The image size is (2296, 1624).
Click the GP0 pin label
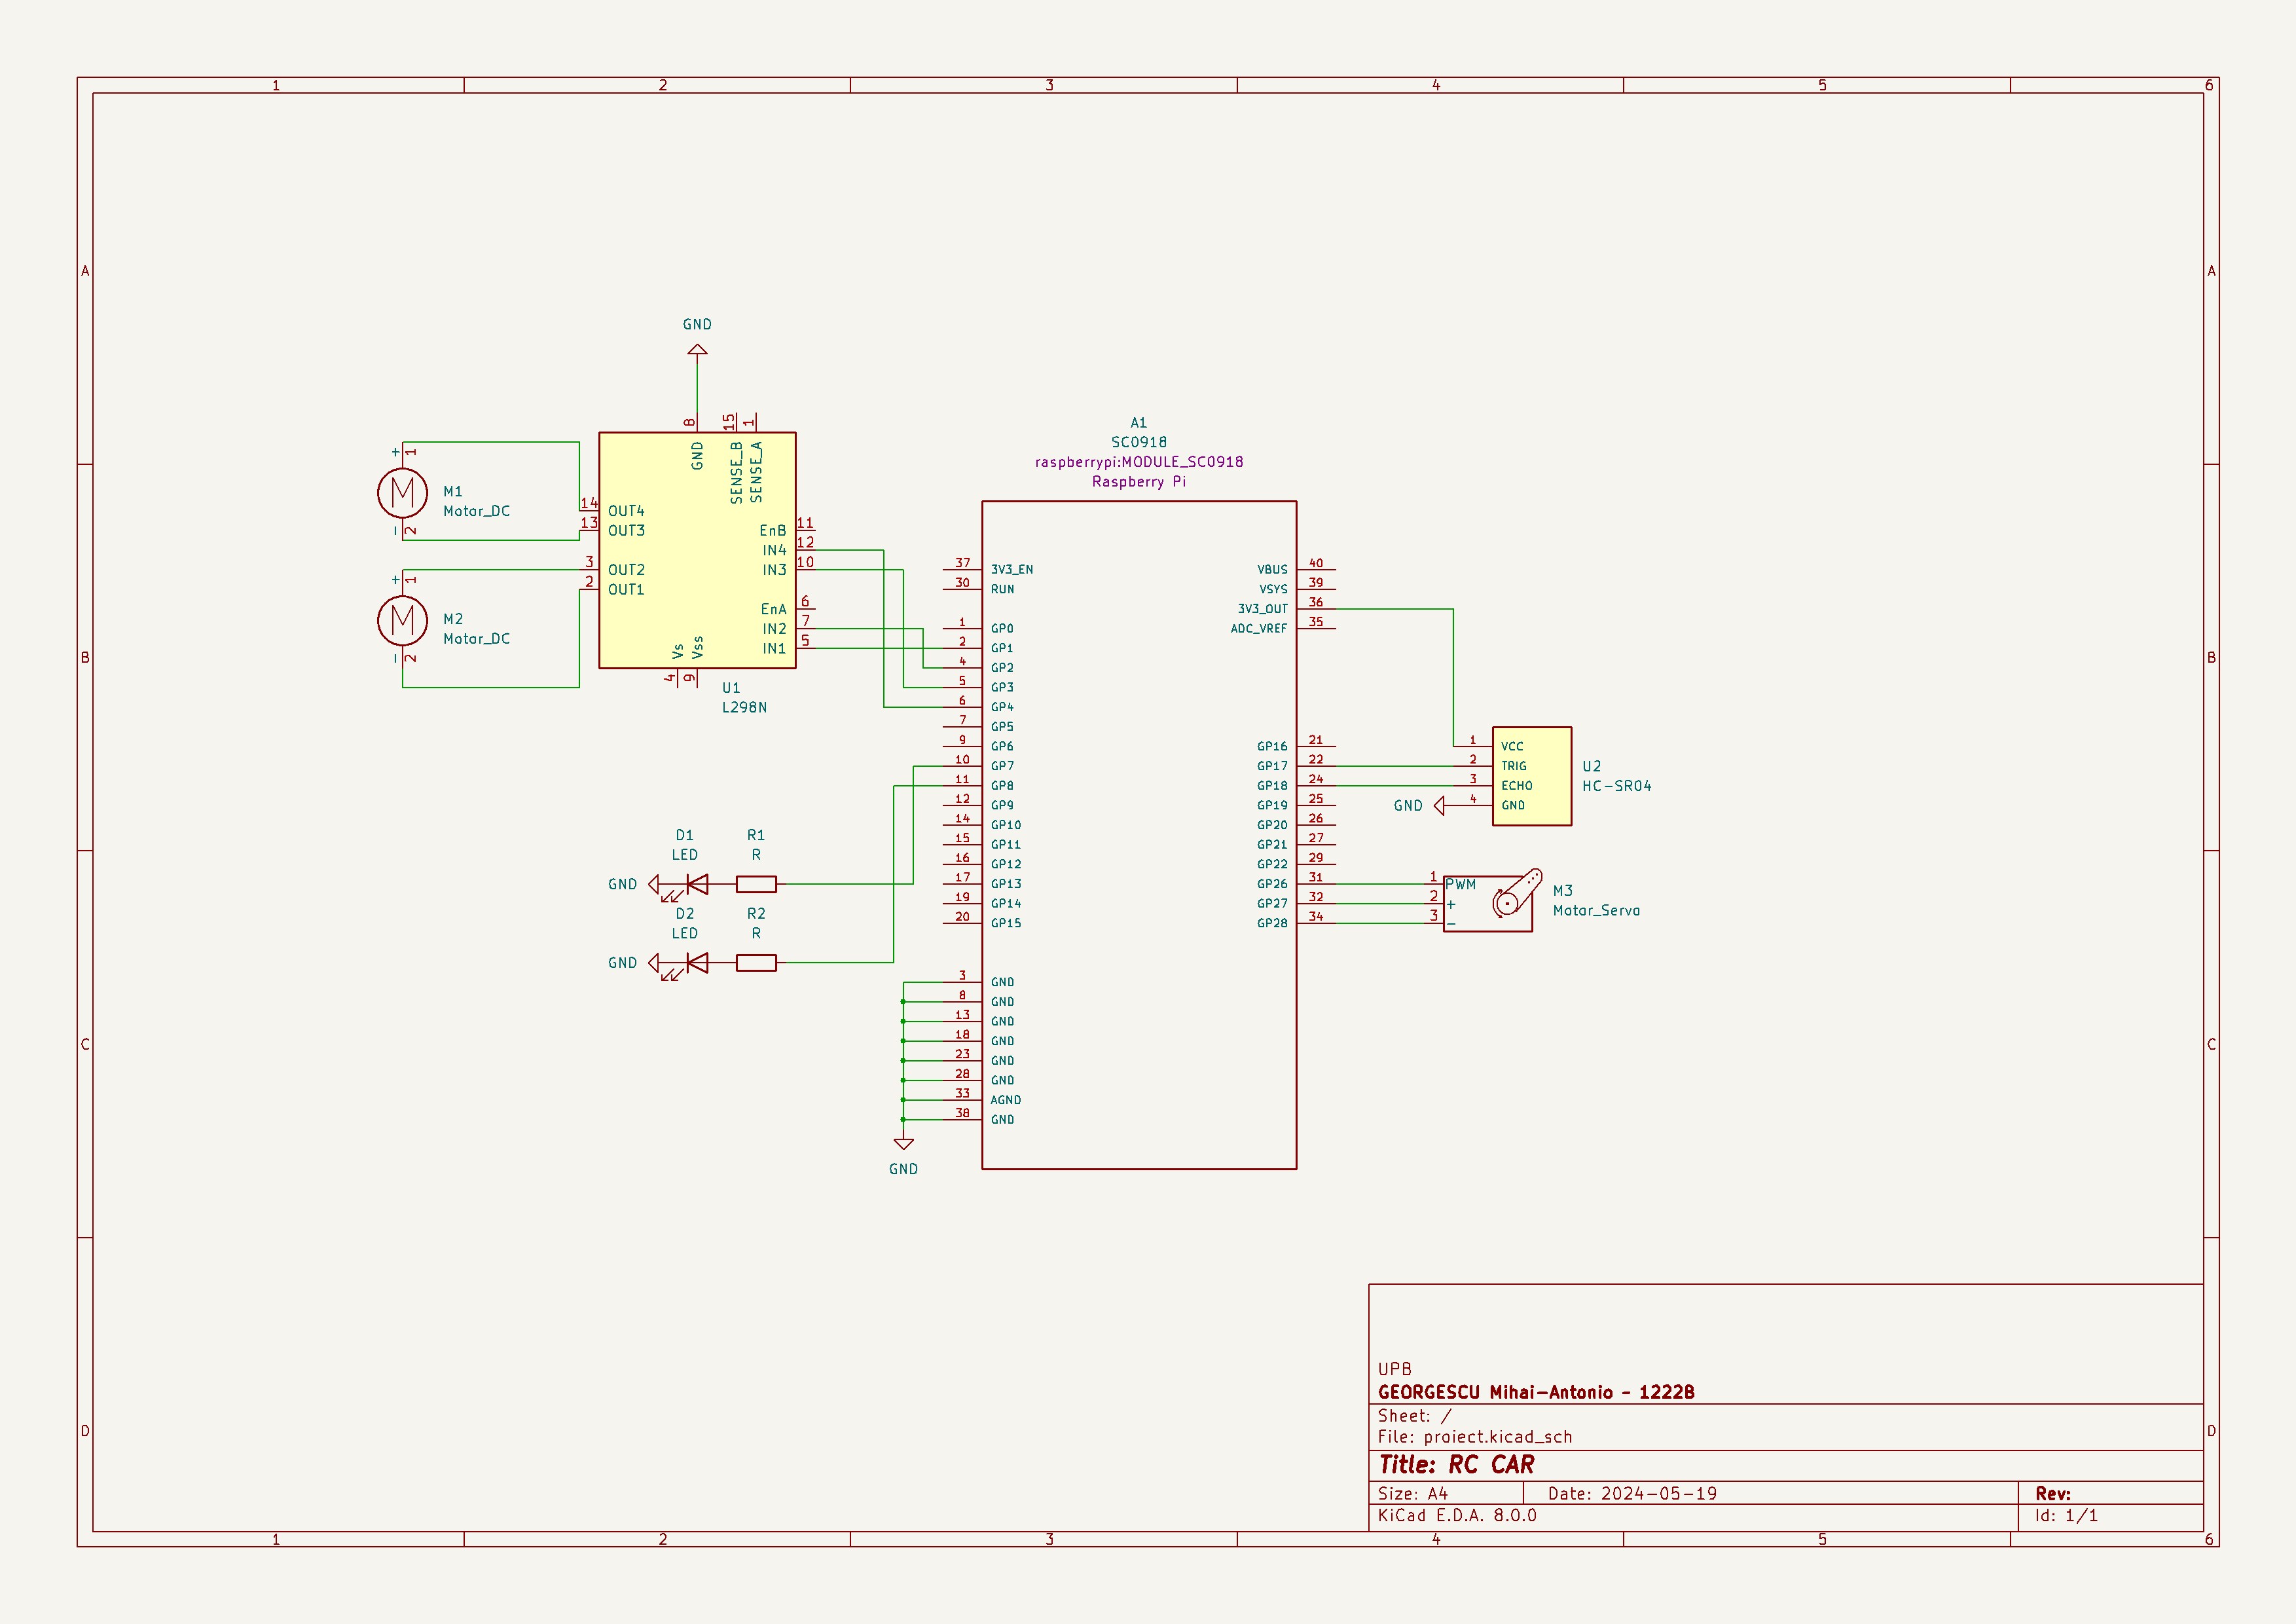point(1002,629)
